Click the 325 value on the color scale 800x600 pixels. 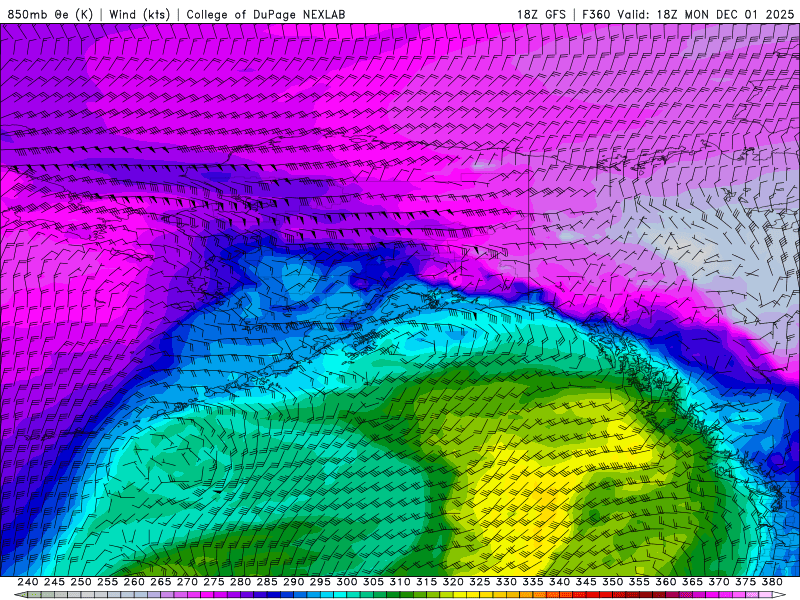tap(480, 582)
